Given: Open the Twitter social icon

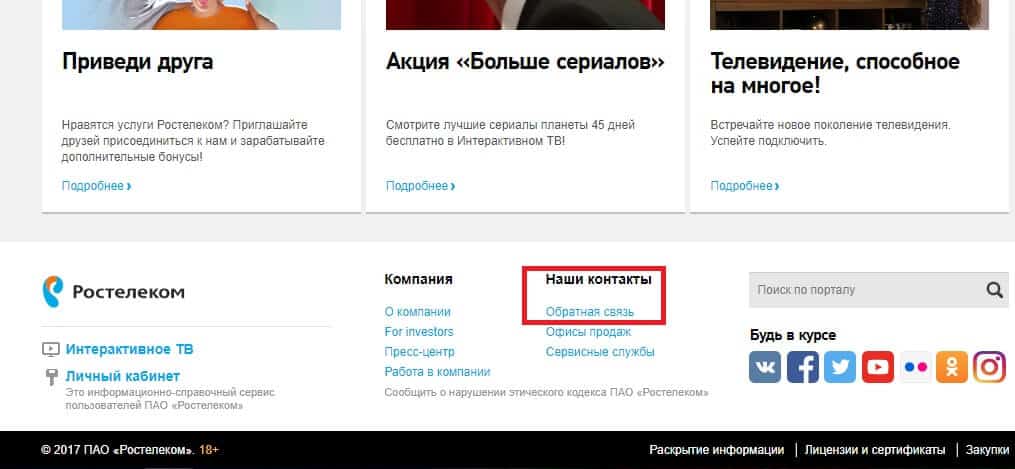Looking at the screenshot, I should point(840,367).
